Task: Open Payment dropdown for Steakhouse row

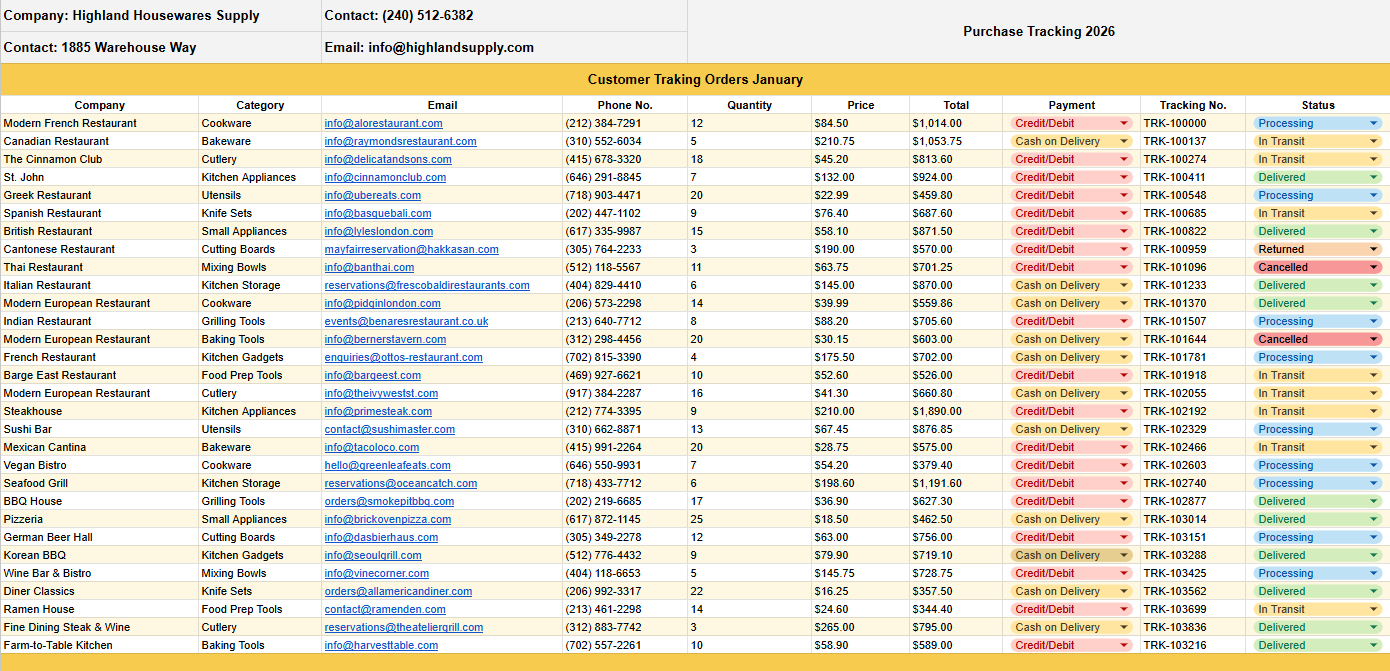Action: [x=1071, y=411]
